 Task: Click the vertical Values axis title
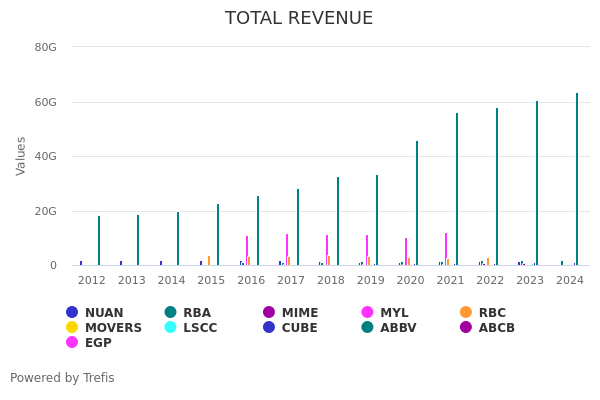(x=22, y=156)
